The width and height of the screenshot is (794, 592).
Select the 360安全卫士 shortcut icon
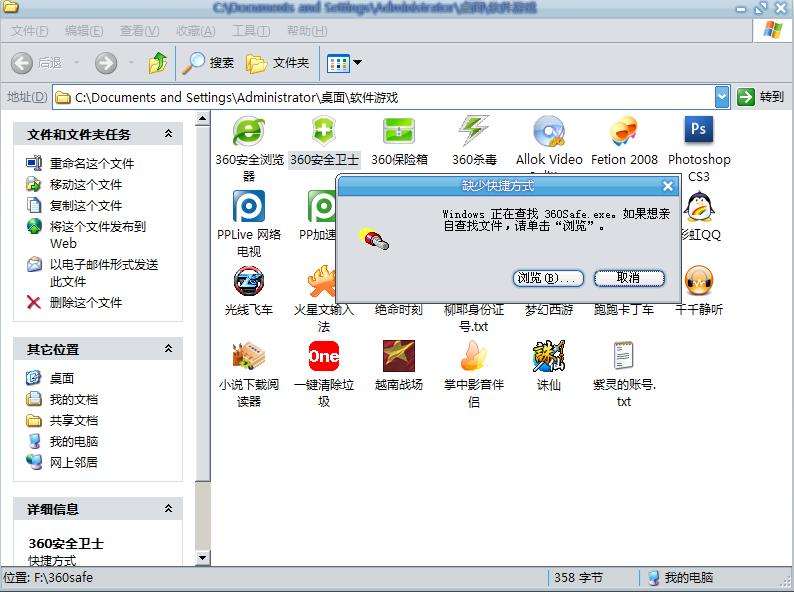click(x=324, y=131)
